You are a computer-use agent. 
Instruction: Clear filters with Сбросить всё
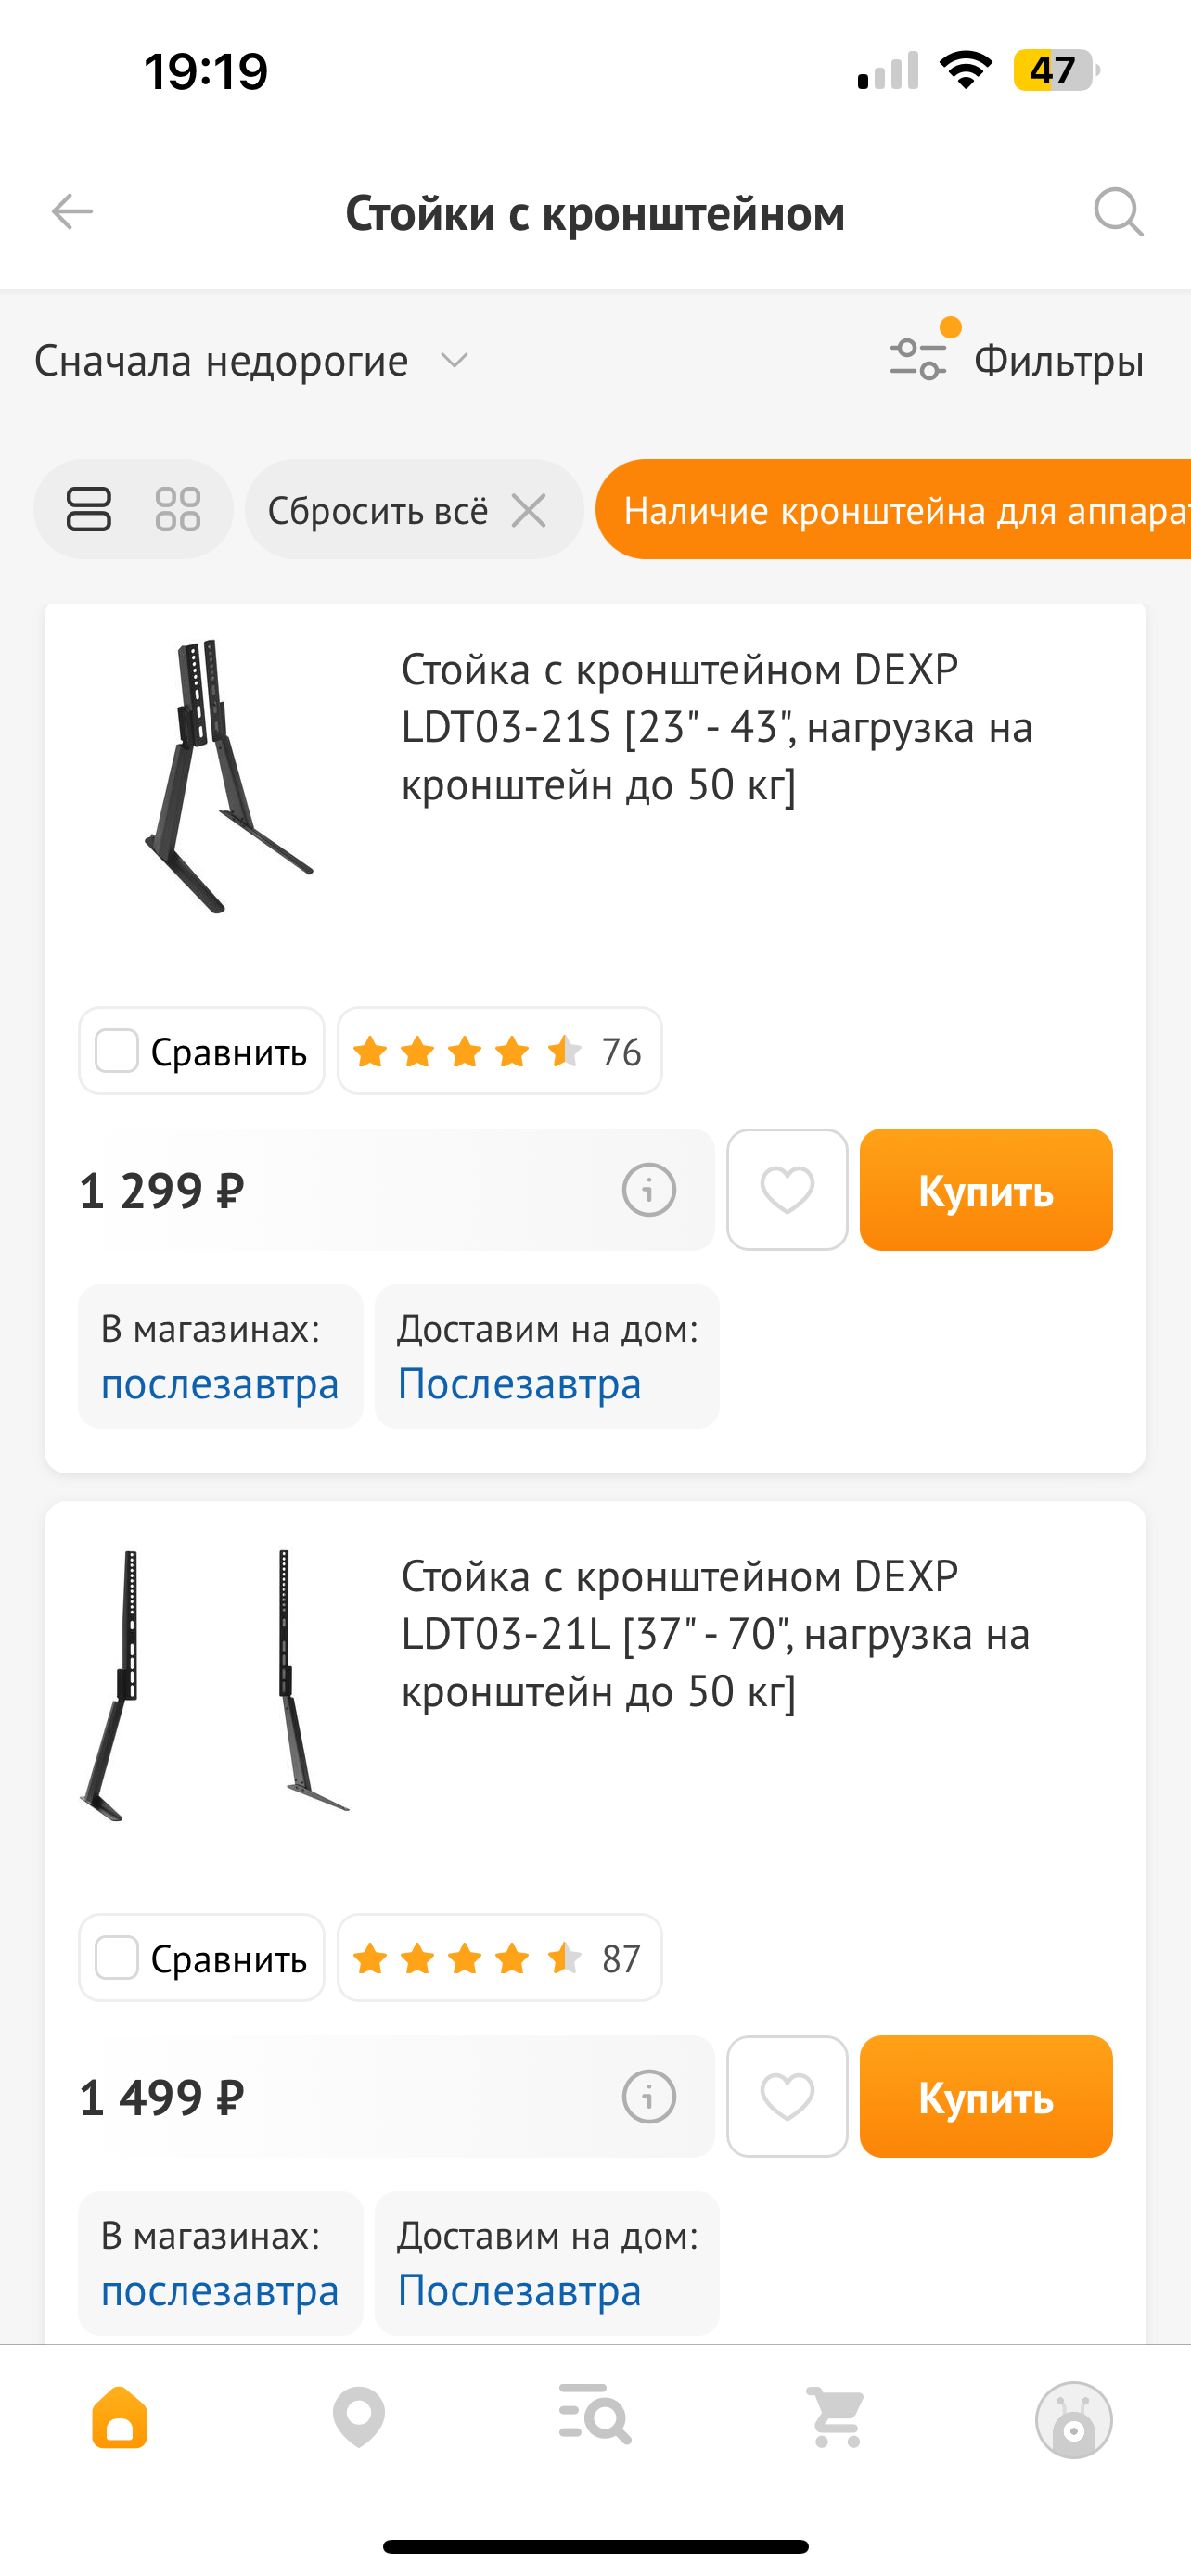tap(414, 510)
